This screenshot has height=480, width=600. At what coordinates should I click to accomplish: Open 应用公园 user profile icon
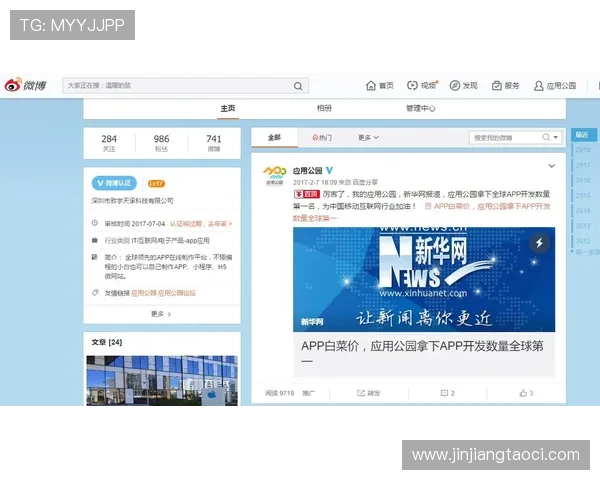[538, 85]
